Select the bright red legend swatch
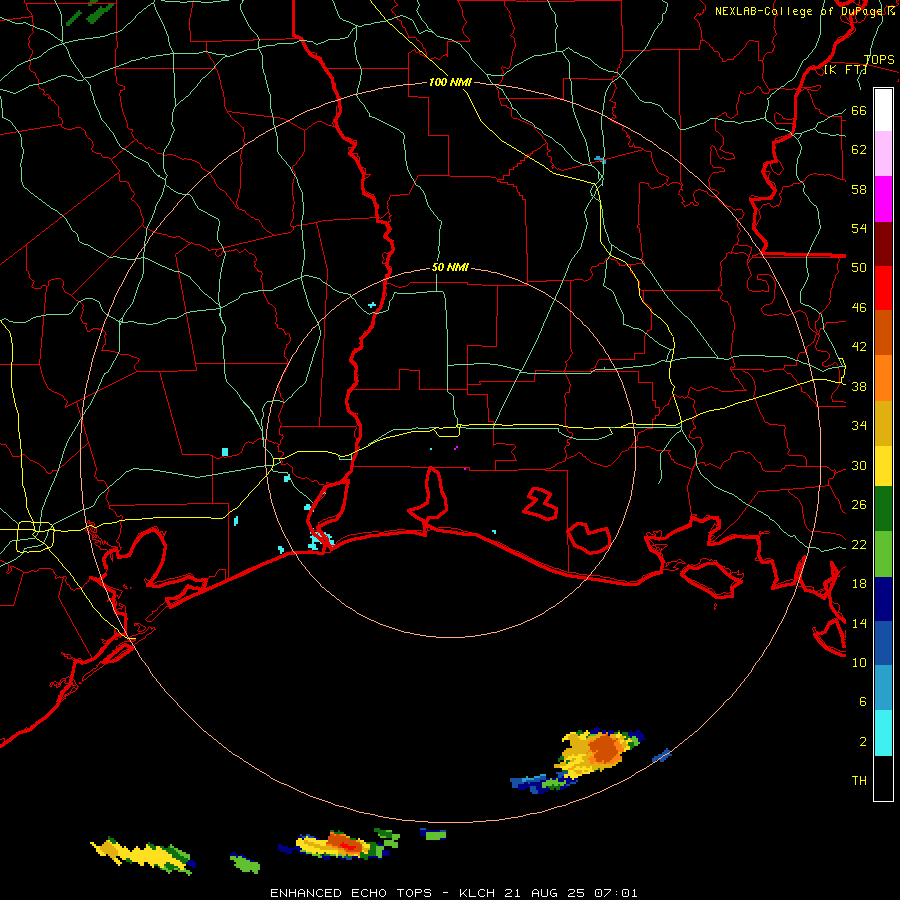 pyautogui.click(x=883, y=288)
